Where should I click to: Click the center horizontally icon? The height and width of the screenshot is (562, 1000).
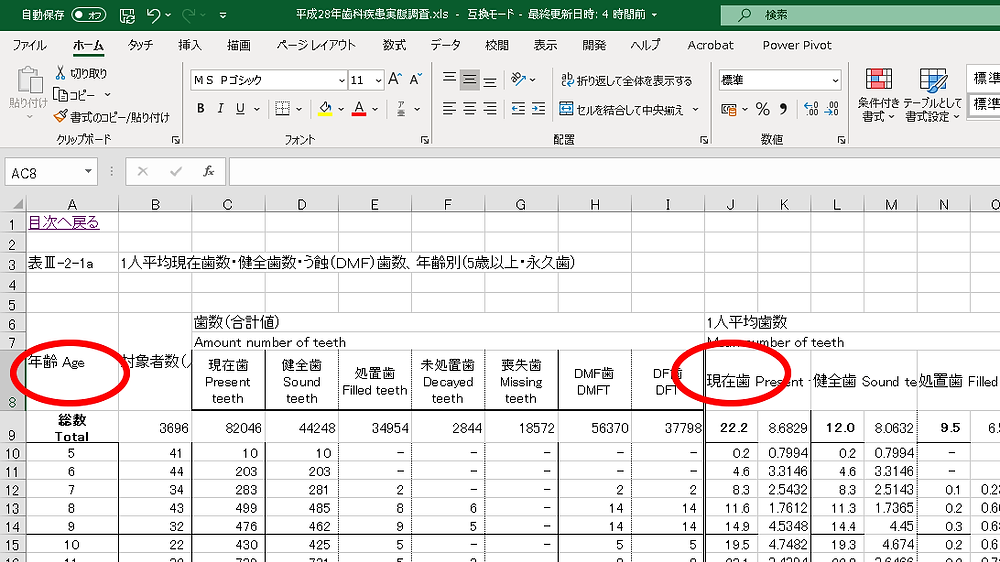coord(469,108)
